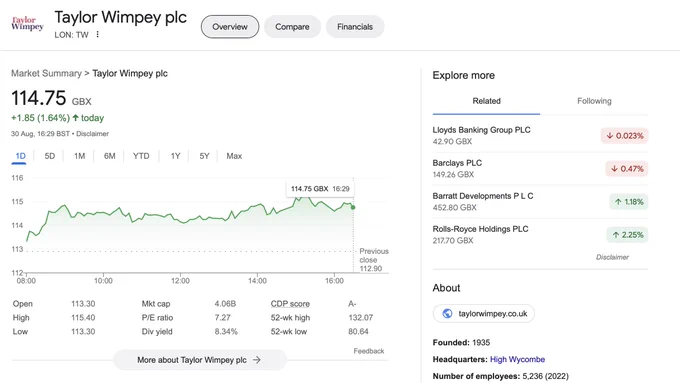Image resolution: width=680 pixels, height=383 pixels.
Task: Click the globe icon for taylorwimpey.co.uk
Action: point(447,314)
